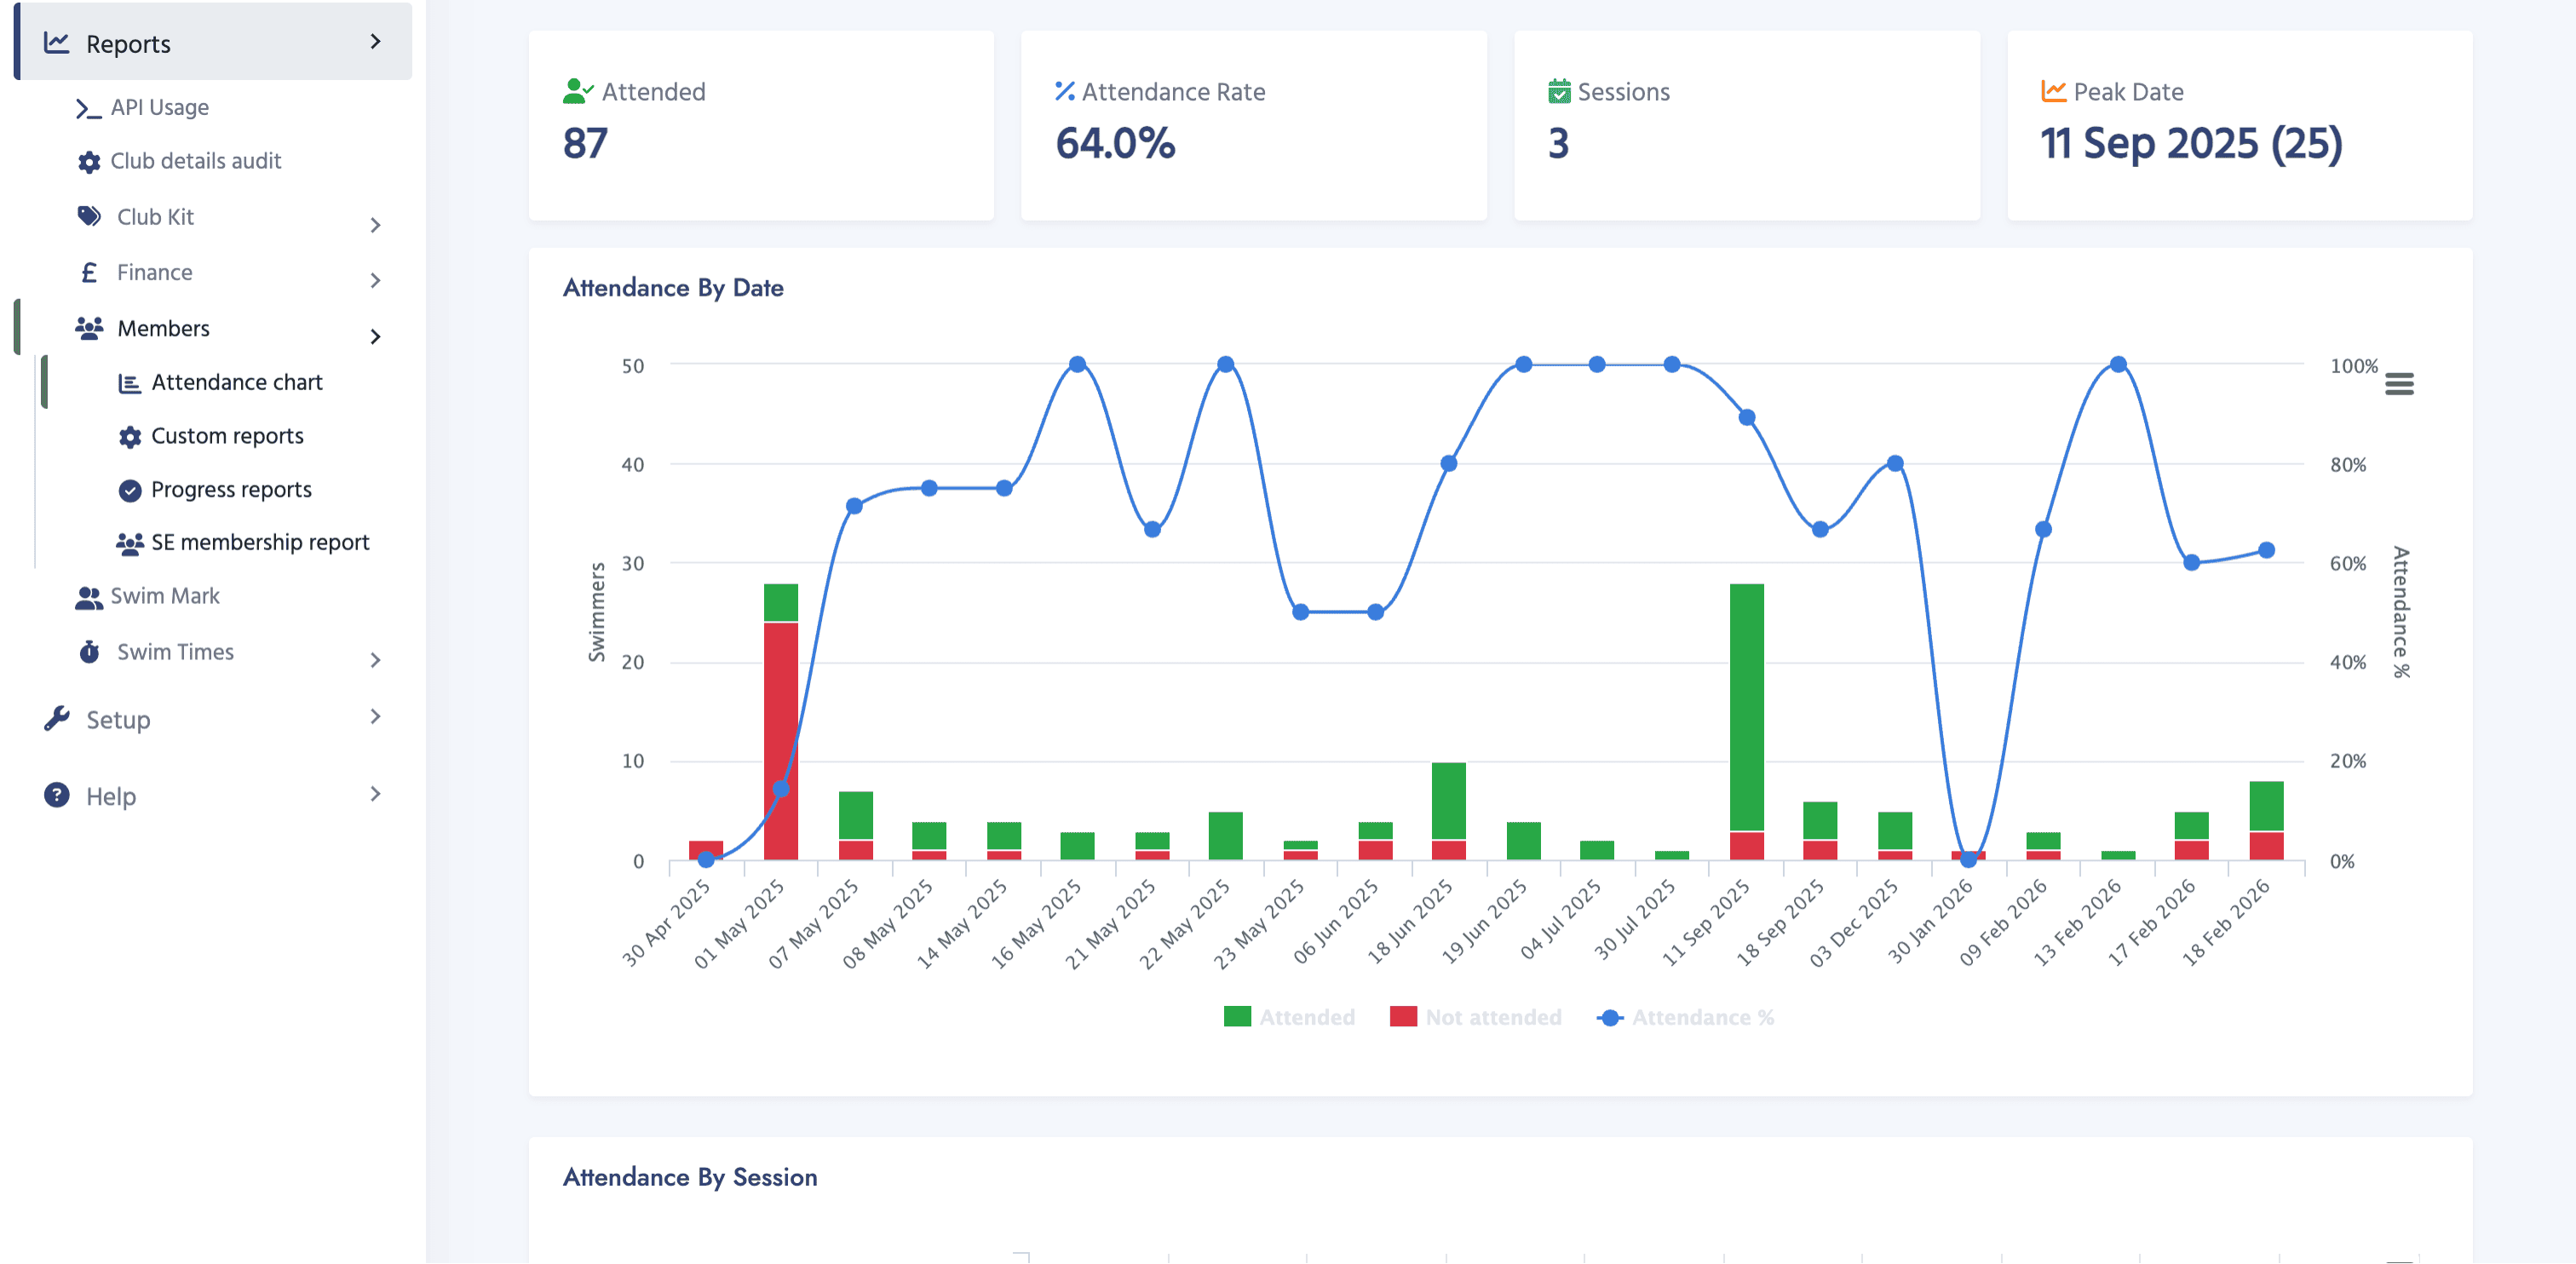Click the Finance pound sign icon
2576x1264 pixels.
tap(89, 272)
